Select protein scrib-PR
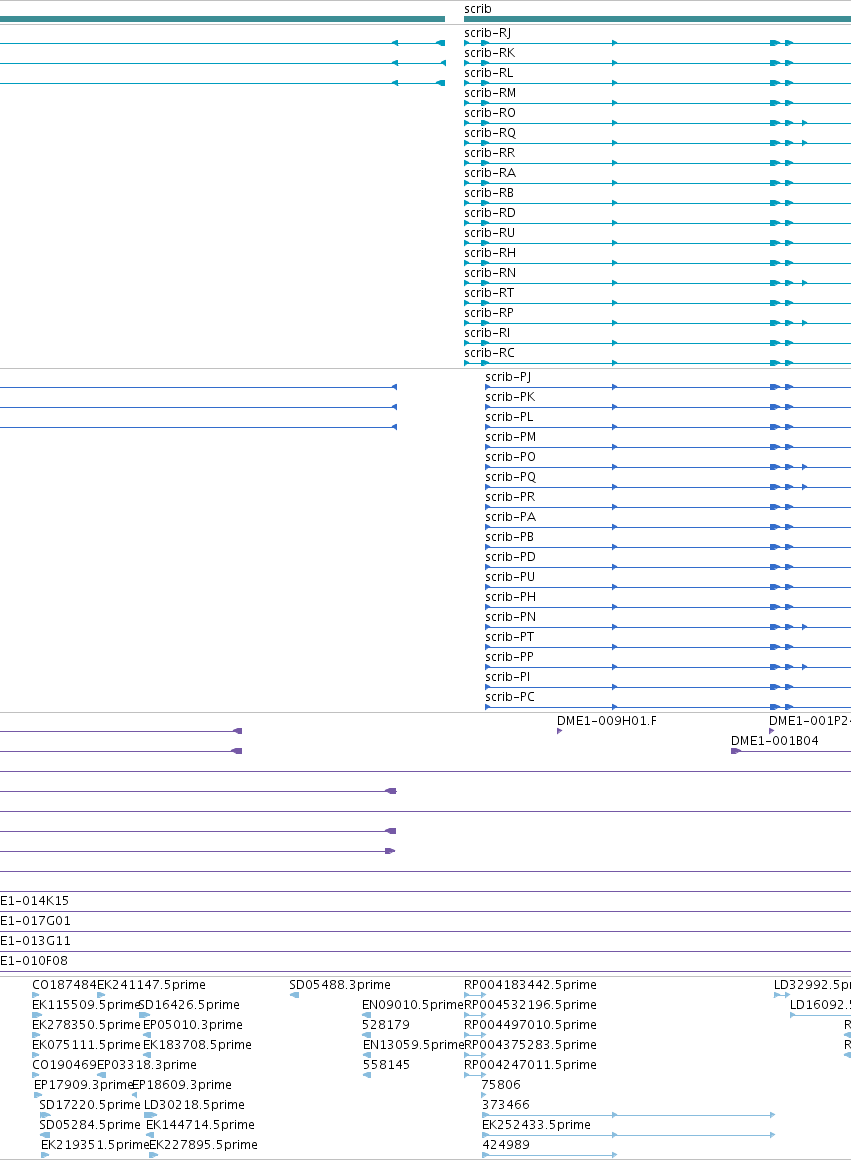The height and width of the screenshot is (1160, 851). pyautogui.click(x=510, y=496)
